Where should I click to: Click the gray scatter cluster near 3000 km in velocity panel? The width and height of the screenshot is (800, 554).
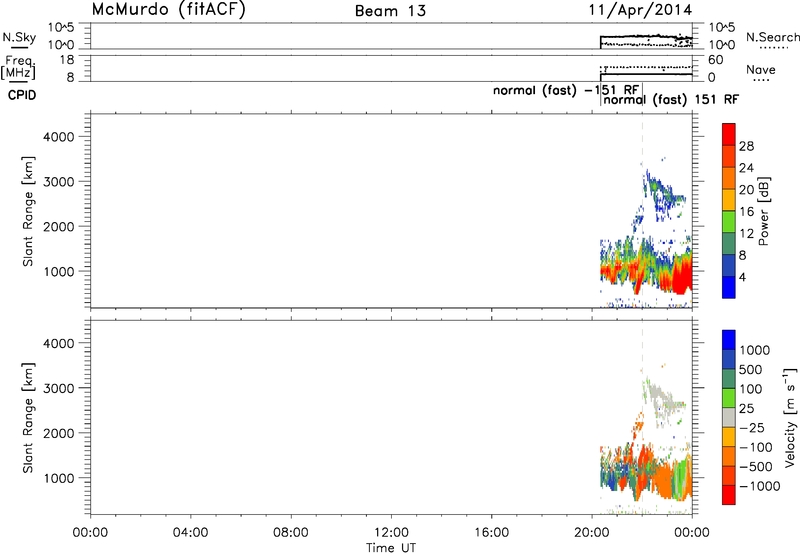[662, 398]
